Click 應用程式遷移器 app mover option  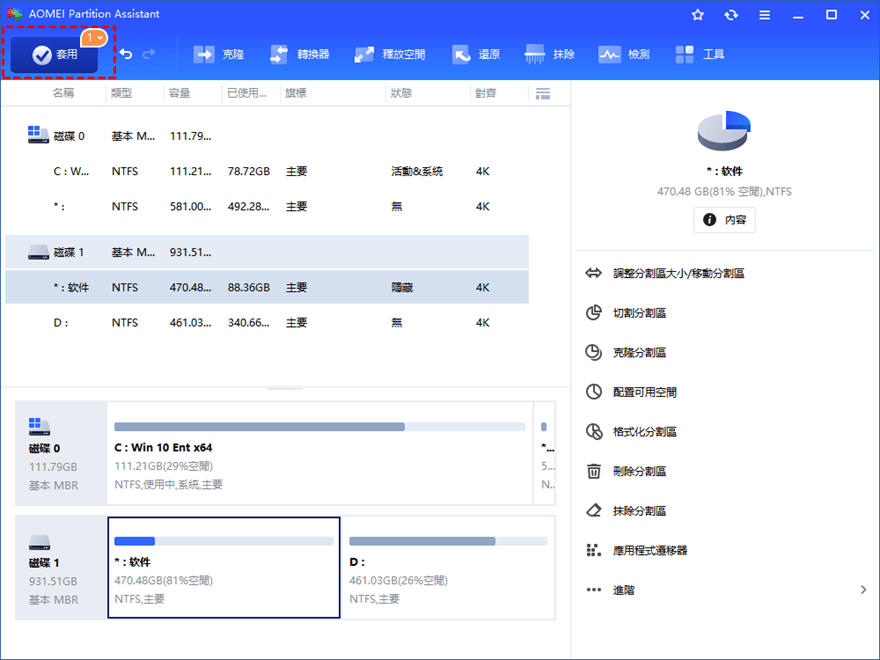(650, 551)
